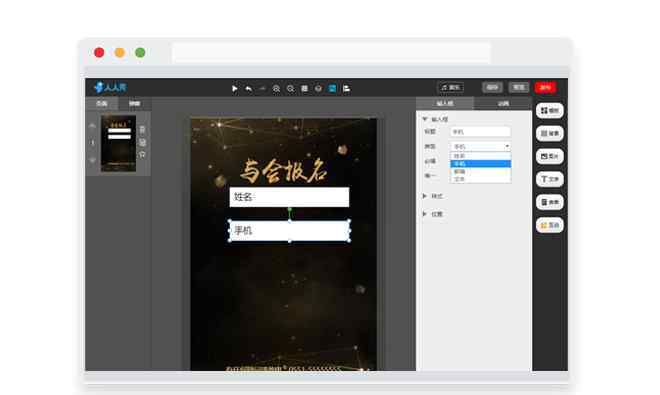Expand the 样式 style section

click(x=425, y=196)
